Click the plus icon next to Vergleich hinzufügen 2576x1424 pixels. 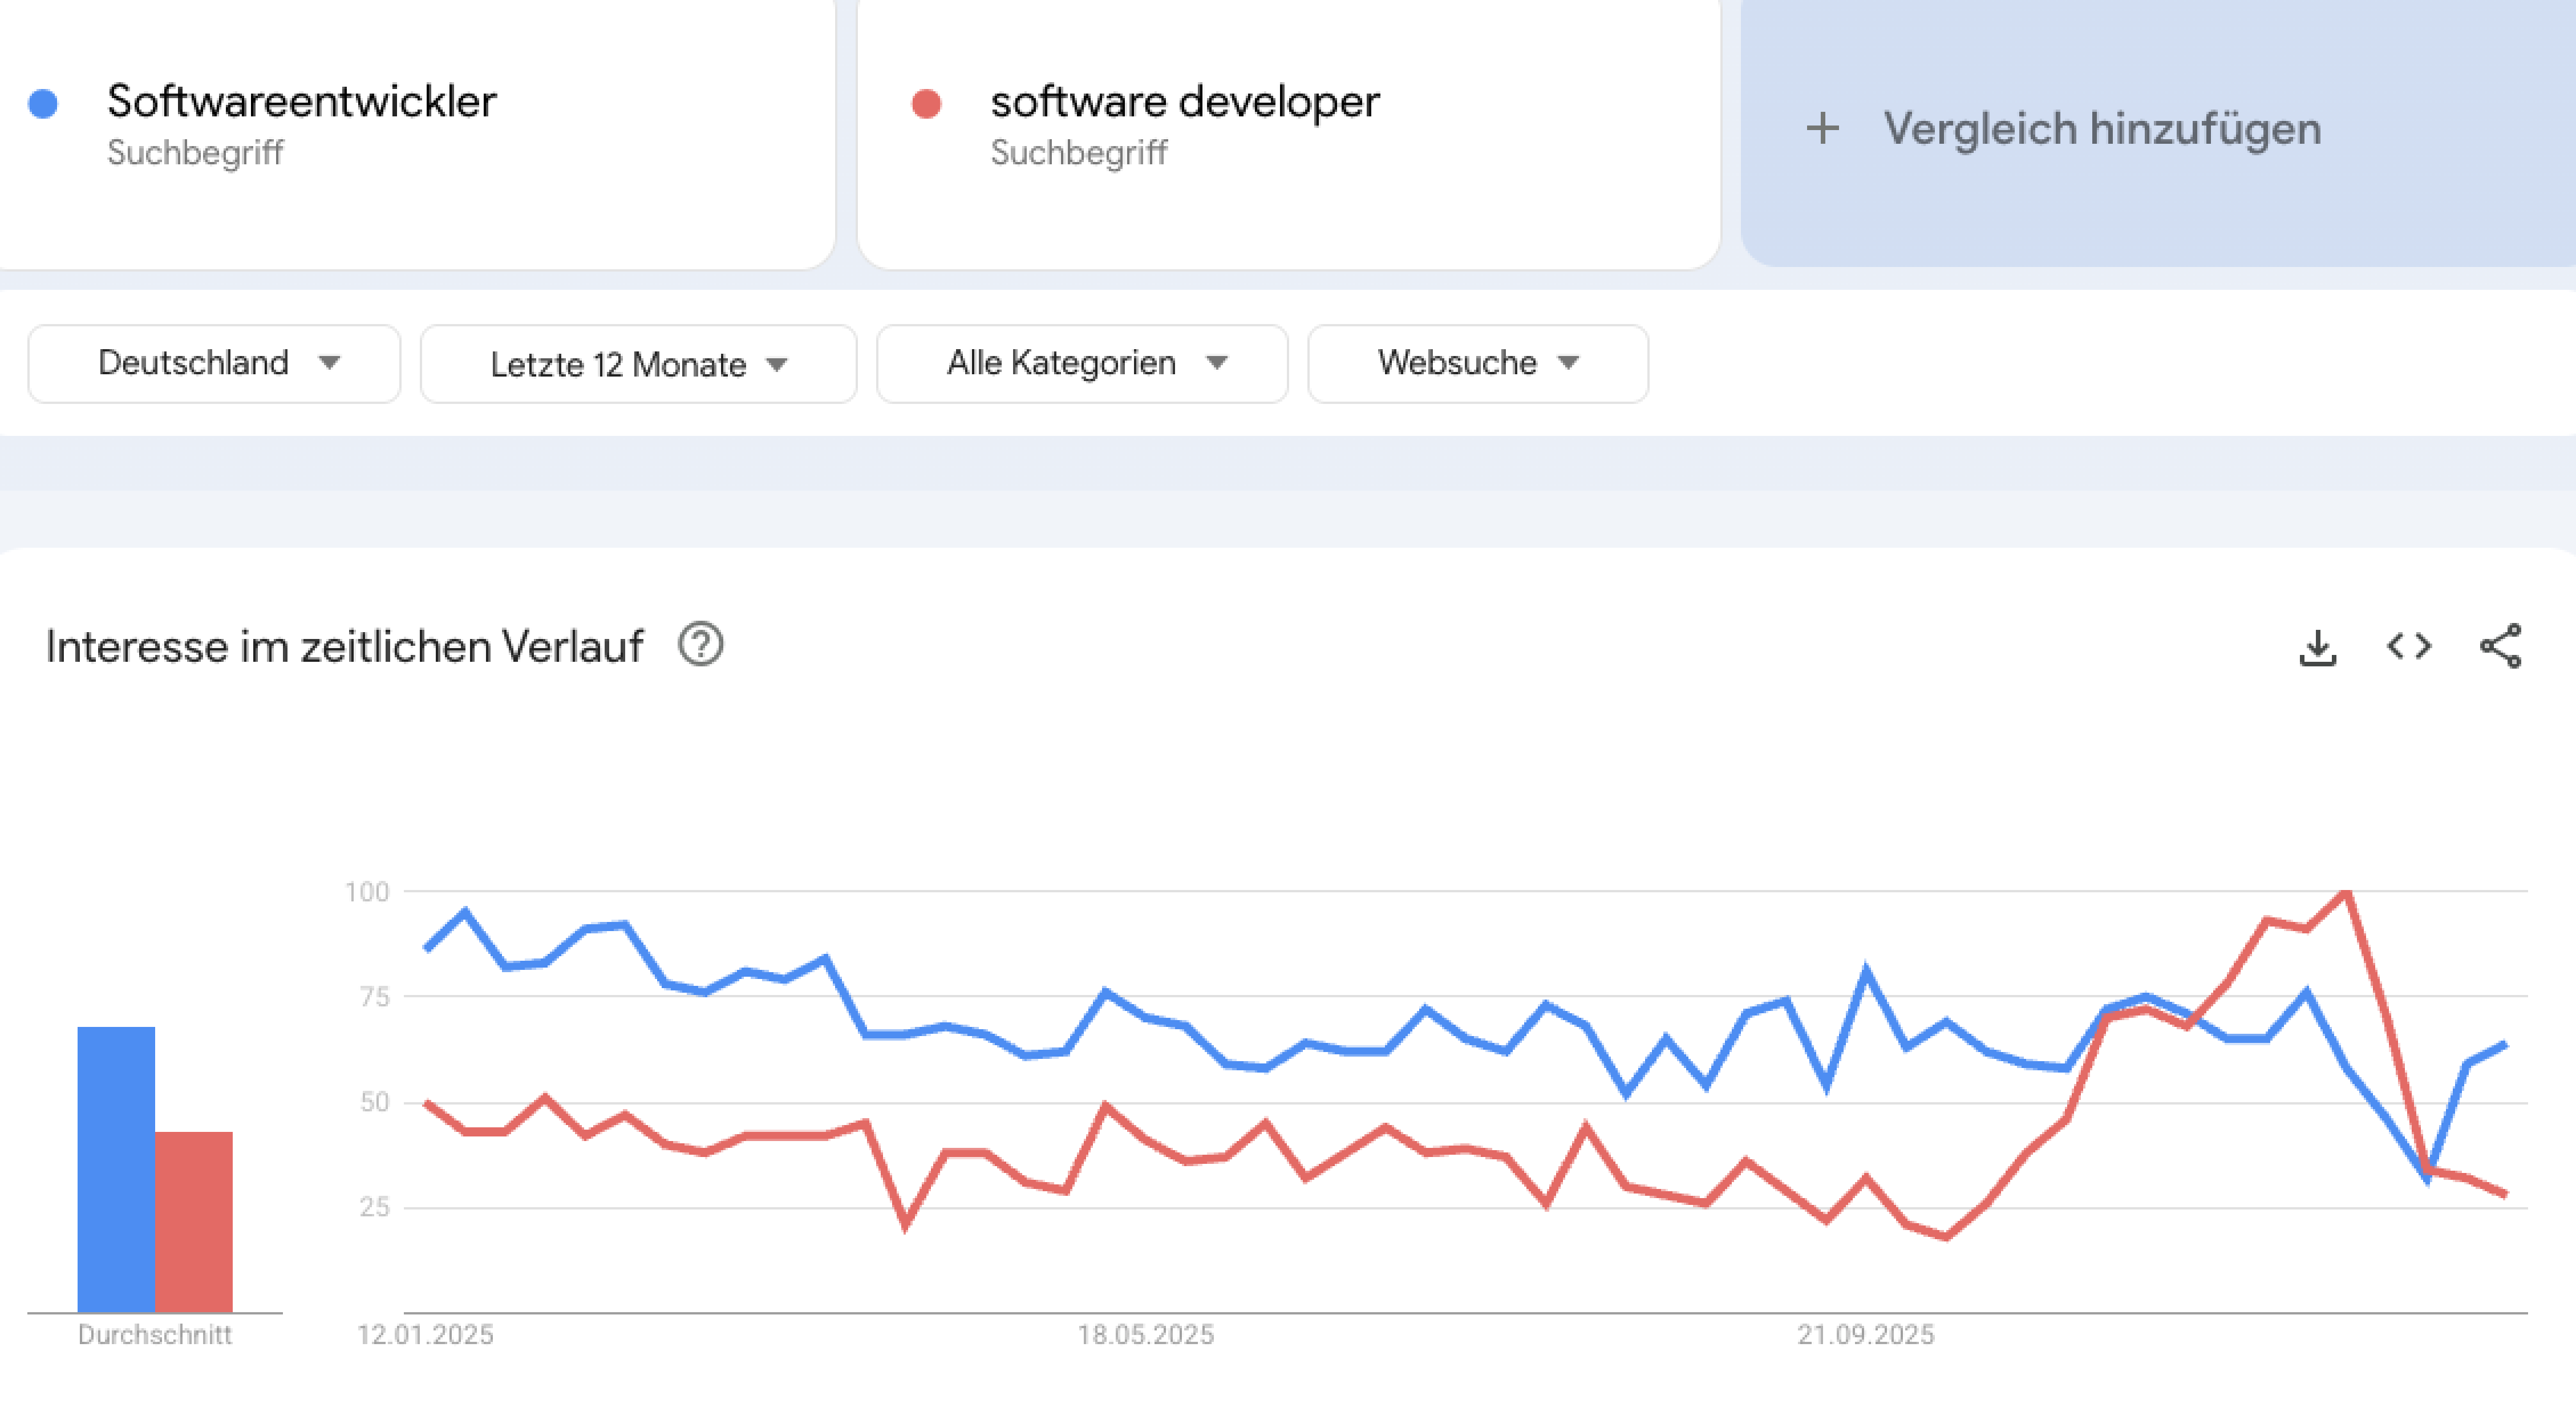tap(1823, 128)
